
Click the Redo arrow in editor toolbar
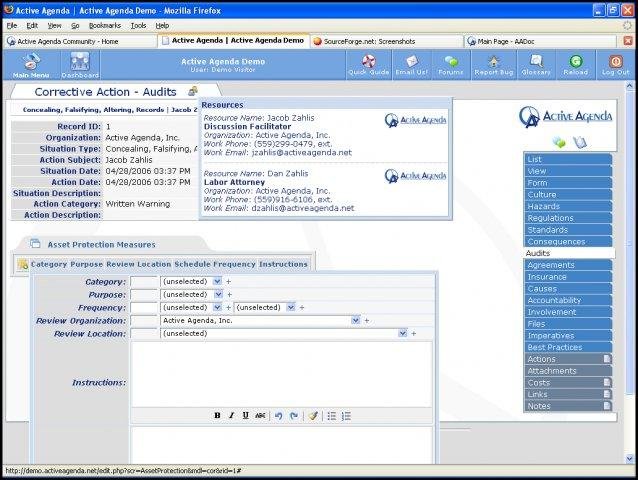[294, 416]
